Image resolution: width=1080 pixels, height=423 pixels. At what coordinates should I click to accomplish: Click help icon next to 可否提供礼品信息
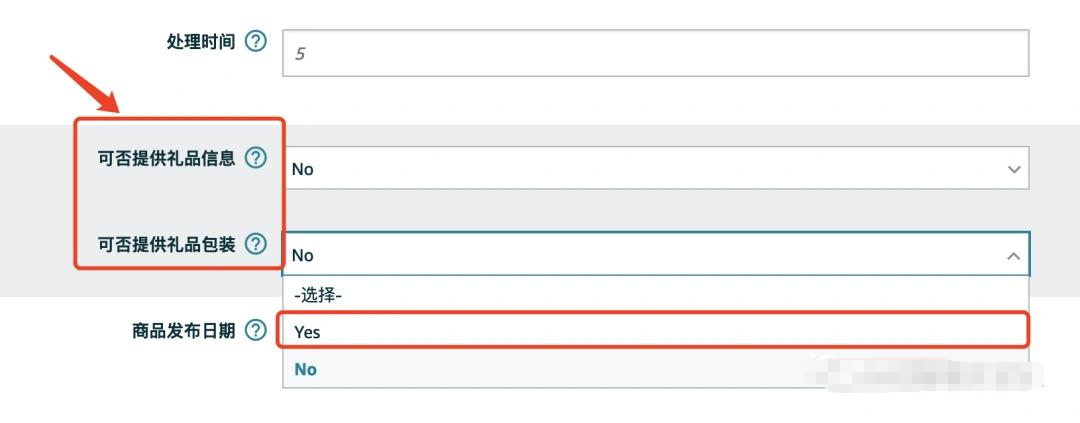tap(256, 158)
